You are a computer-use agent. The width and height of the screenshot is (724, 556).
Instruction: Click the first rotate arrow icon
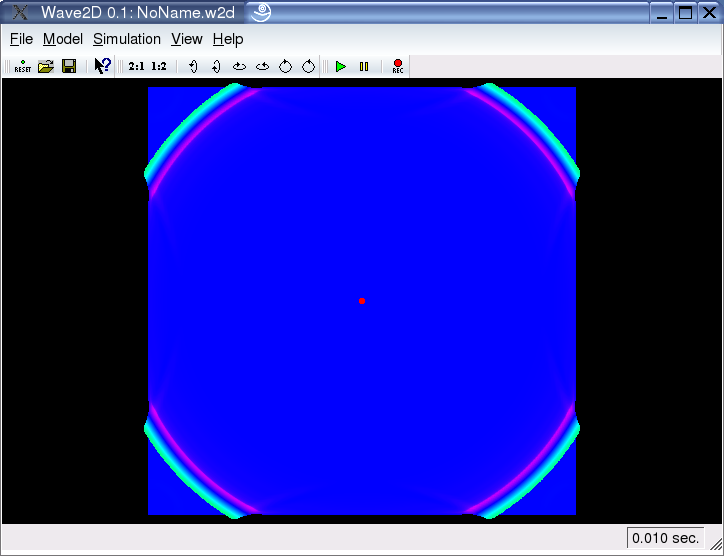point(193,66)
